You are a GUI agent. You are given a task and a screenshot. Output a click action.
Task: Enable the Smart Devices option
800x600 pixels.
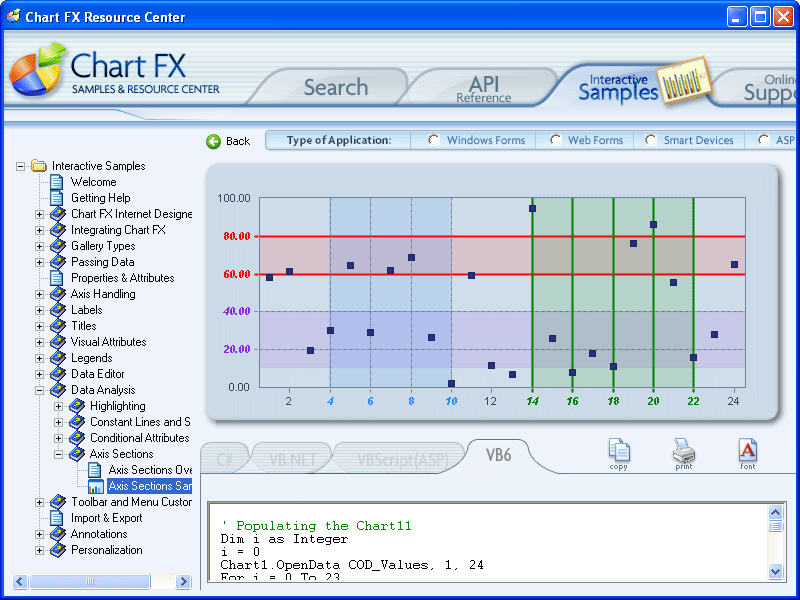click(x=651, y=140)
